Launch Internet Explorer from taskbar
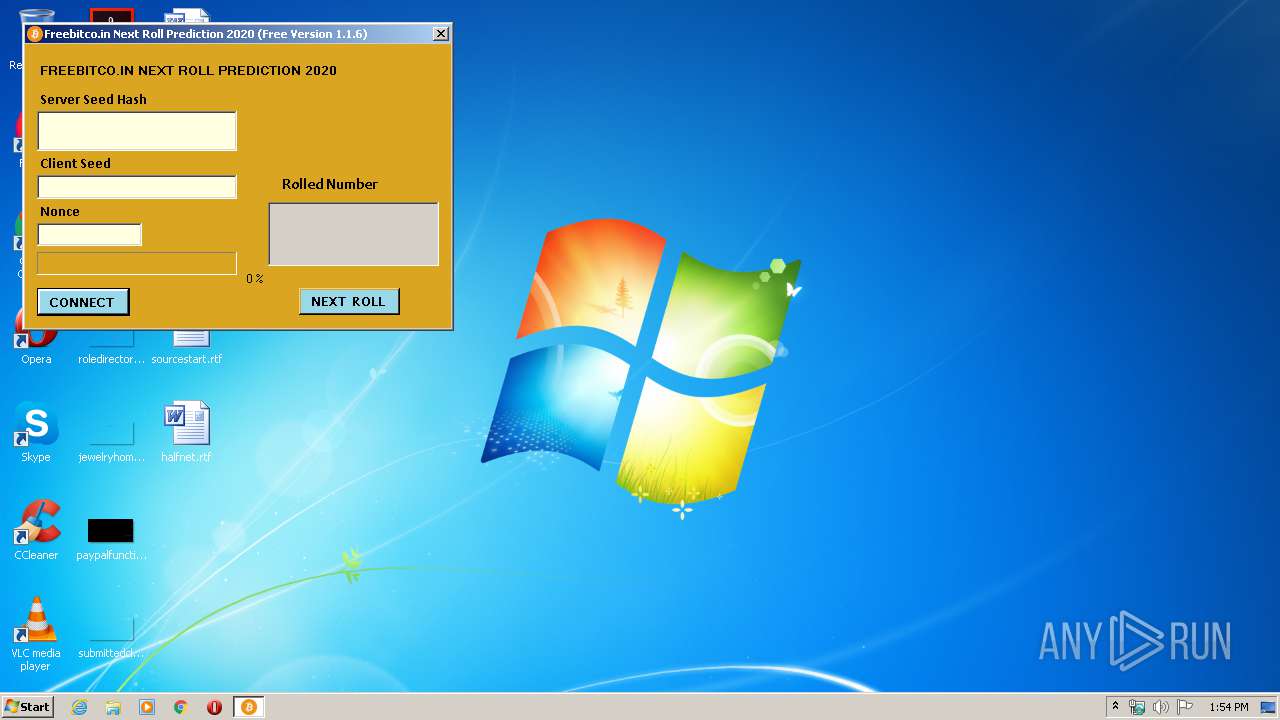Screen dimensions: 1280x720 (79, 707)
